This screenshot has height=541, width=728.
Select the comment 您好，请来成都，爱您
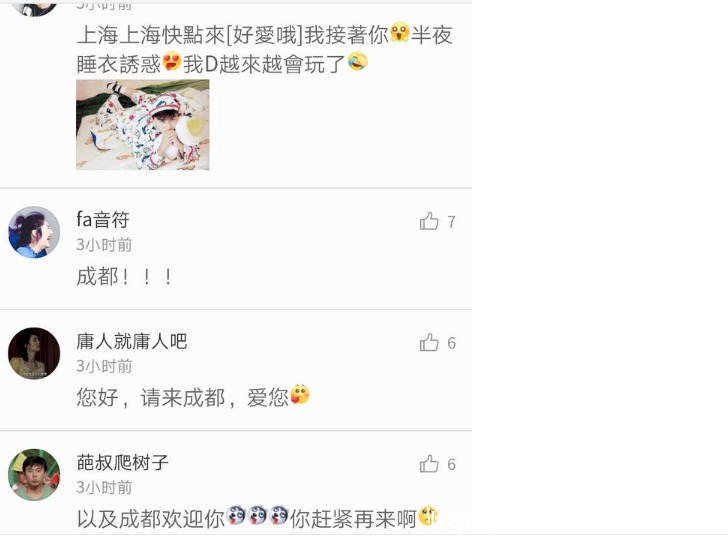click(x=193, y=397)
